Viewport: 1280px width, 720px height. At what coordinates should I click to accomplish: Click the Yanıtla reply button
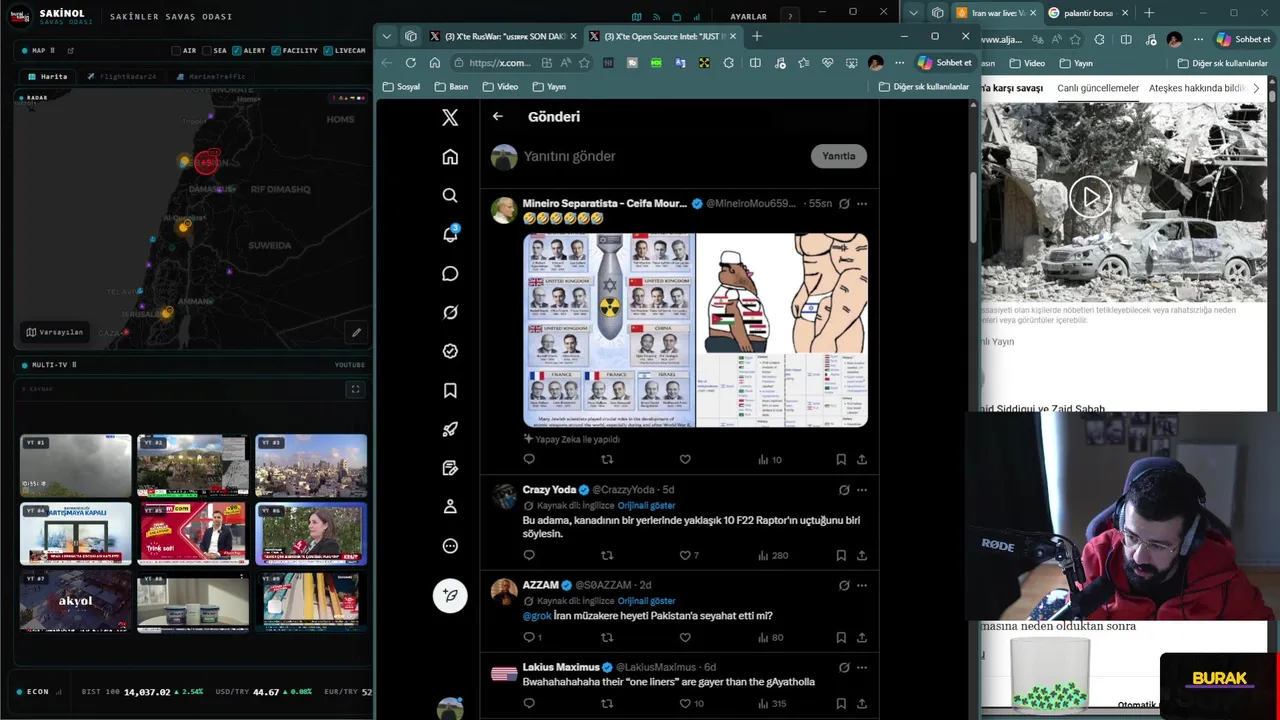838,156
